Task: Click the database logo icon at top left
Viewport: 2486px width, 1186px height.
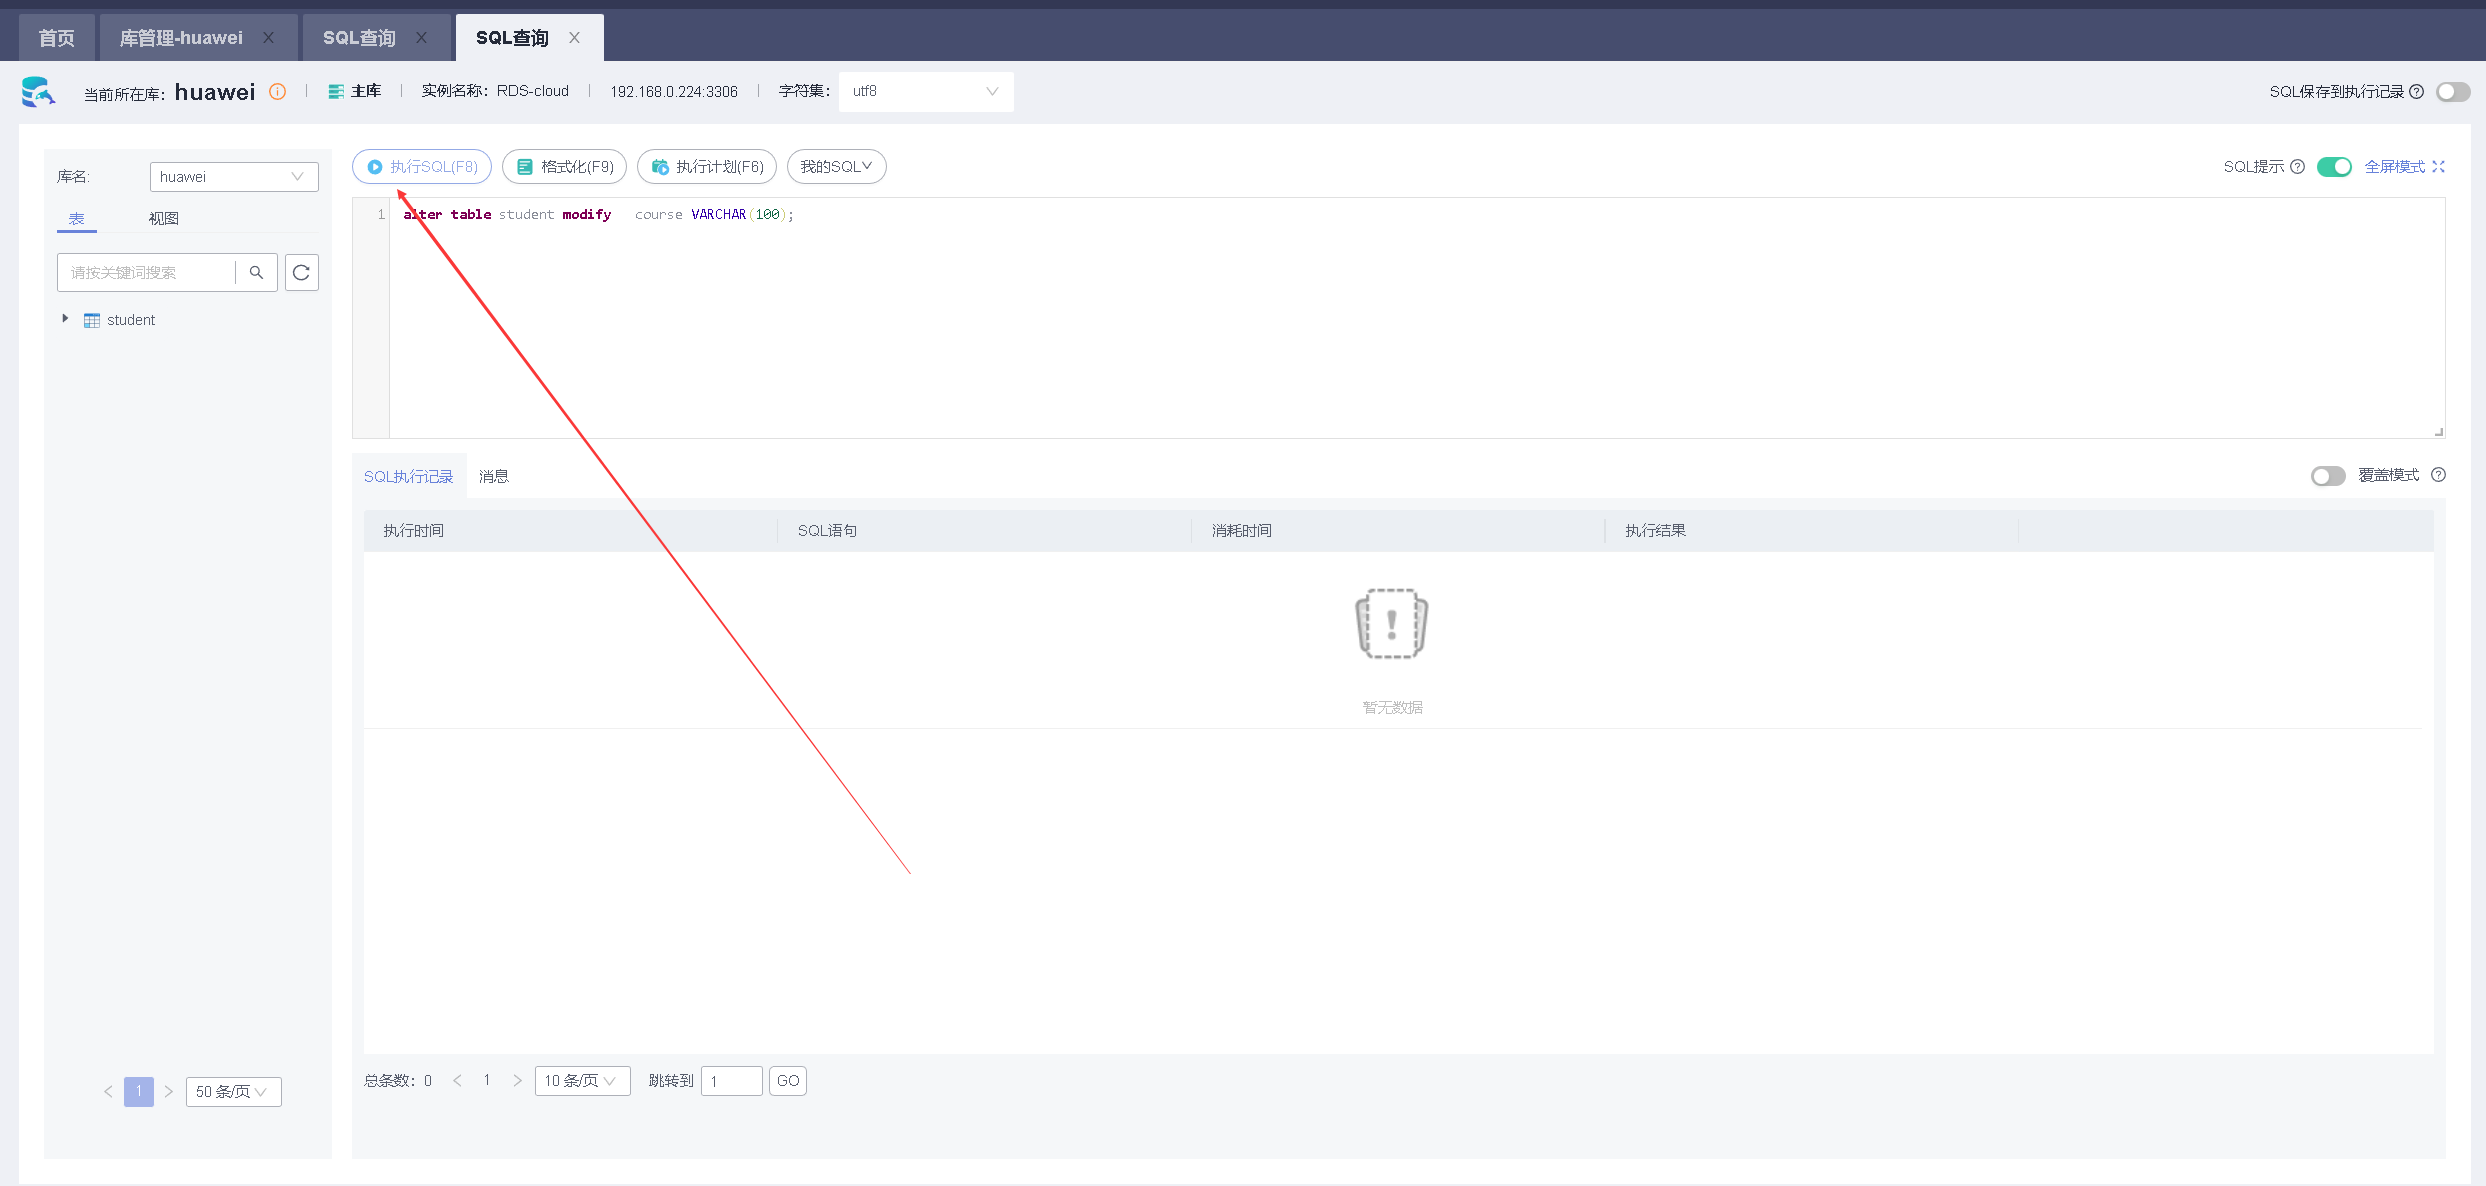Action: click(x=38, y=91)
